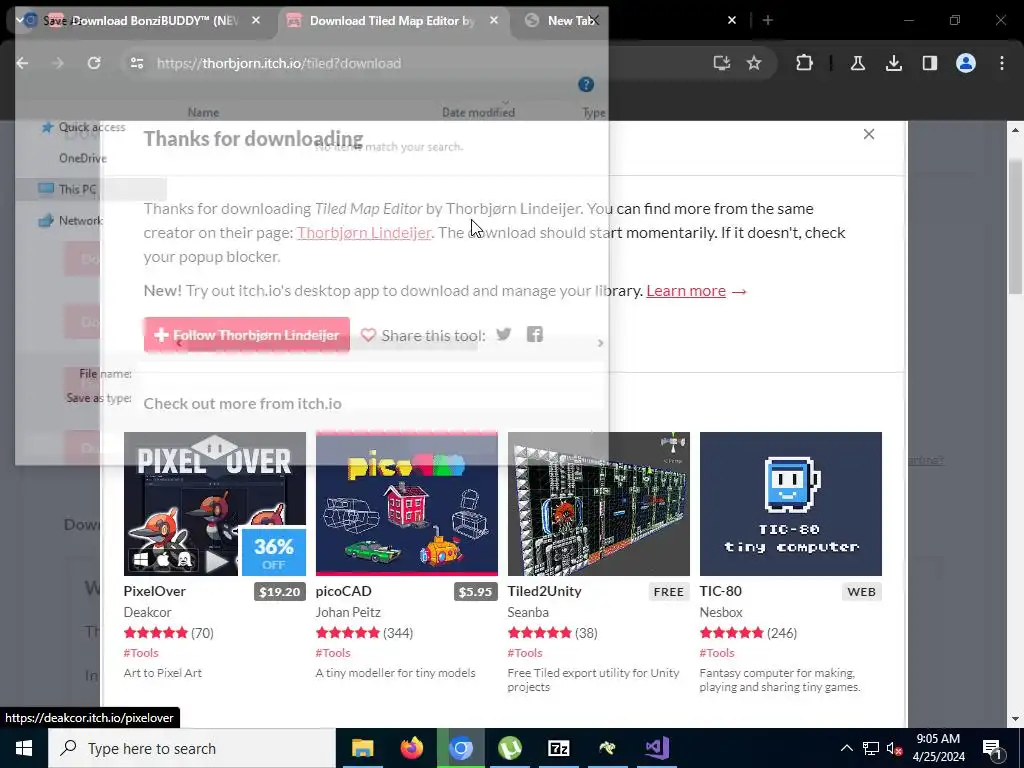Open Visual Studio from the taskbar
Screen dimensions: 1024x768
point(656,748)
